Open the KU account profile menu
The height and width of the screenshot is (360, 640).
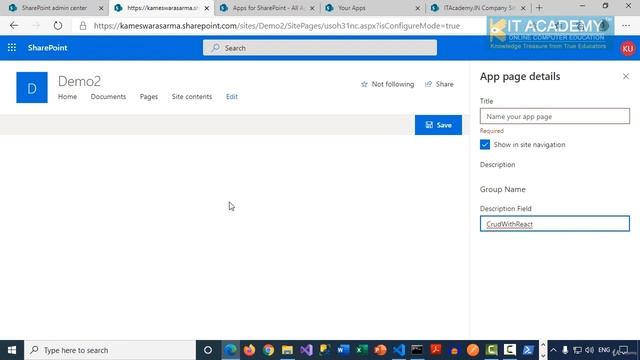(628, 48)
